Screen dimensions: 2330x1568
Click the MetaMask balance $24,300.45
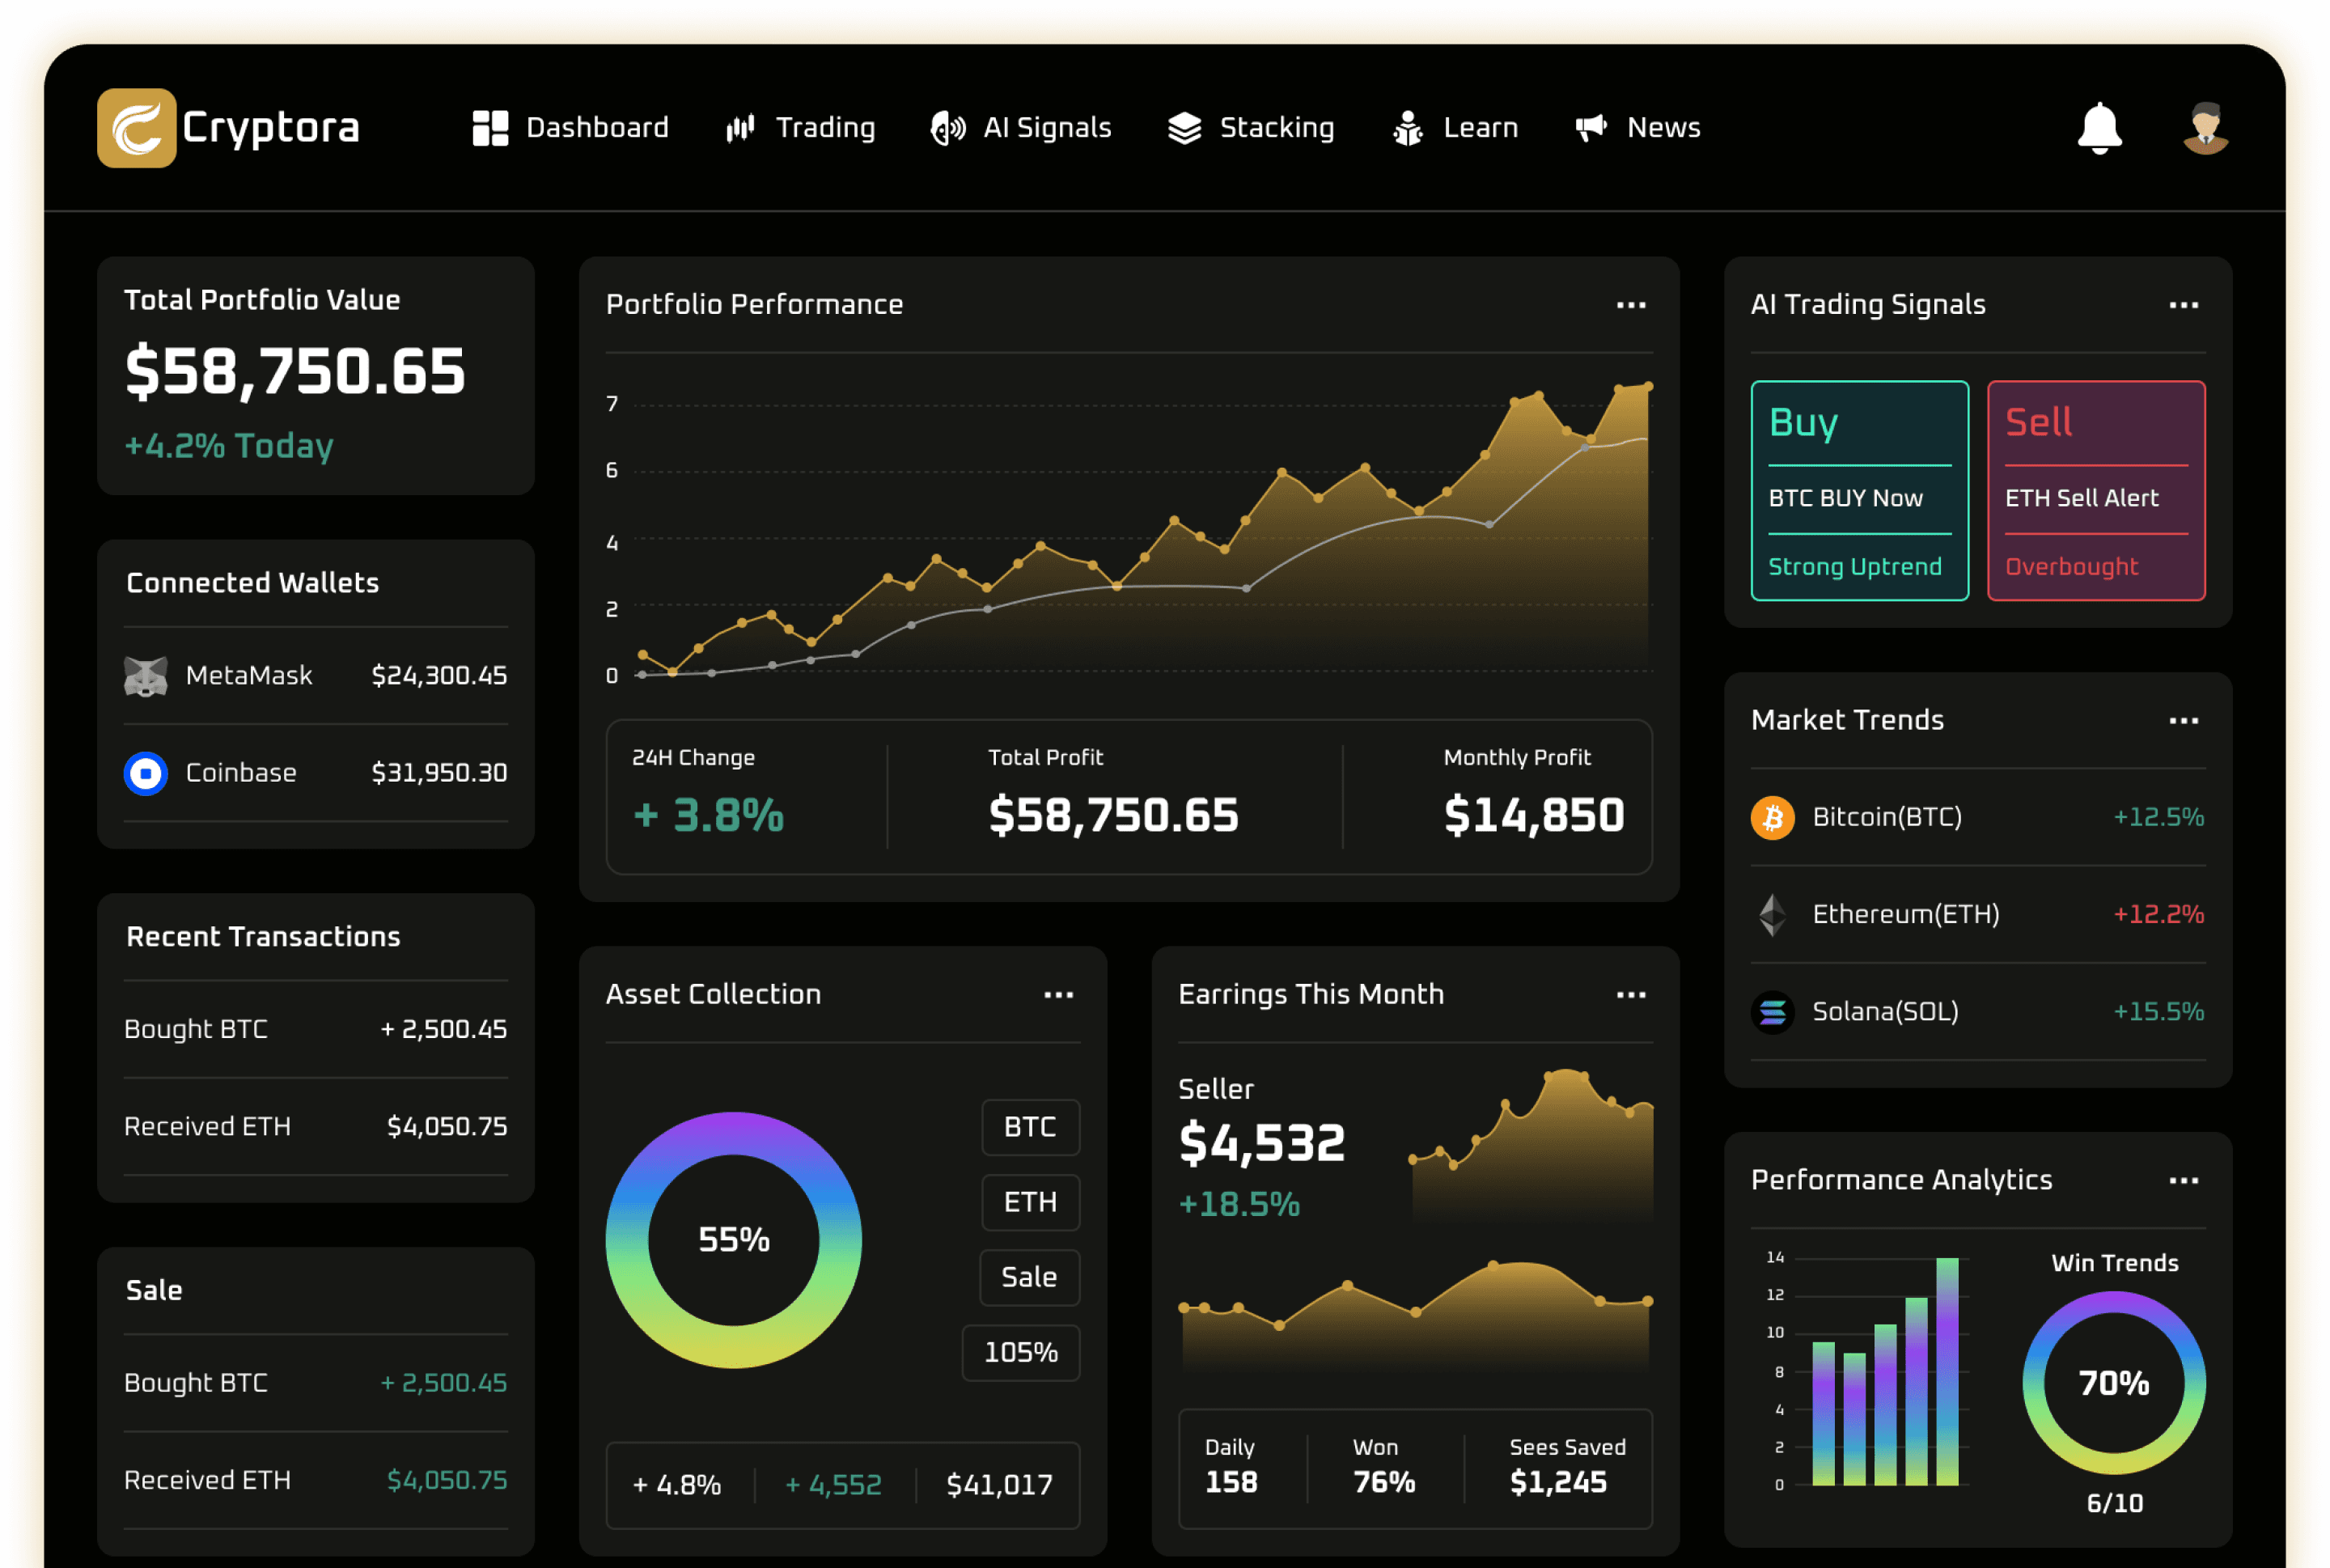(x=439, y=676)
